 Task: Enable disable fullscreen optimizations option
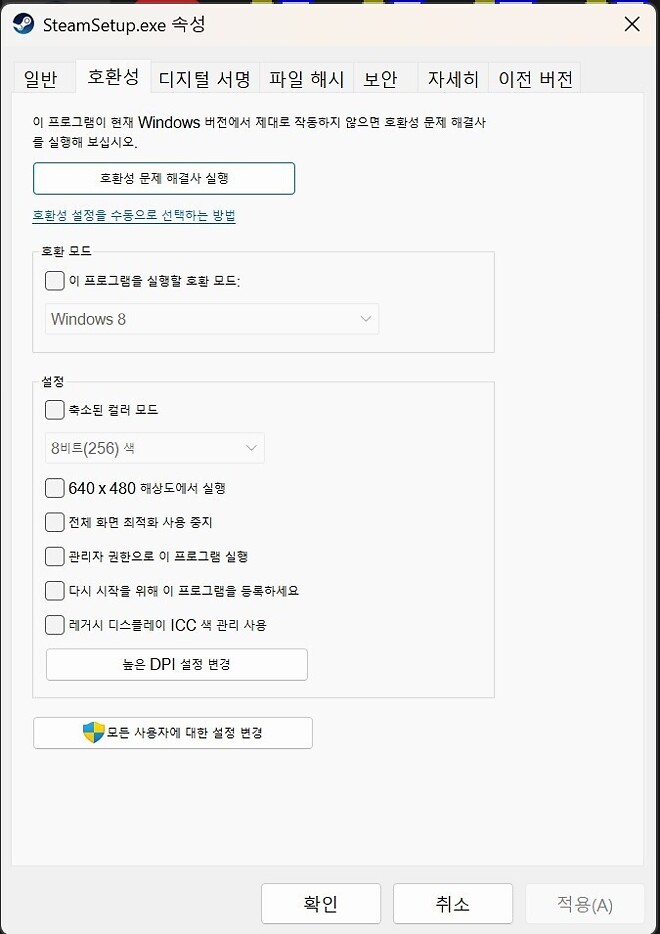point(55,521)
